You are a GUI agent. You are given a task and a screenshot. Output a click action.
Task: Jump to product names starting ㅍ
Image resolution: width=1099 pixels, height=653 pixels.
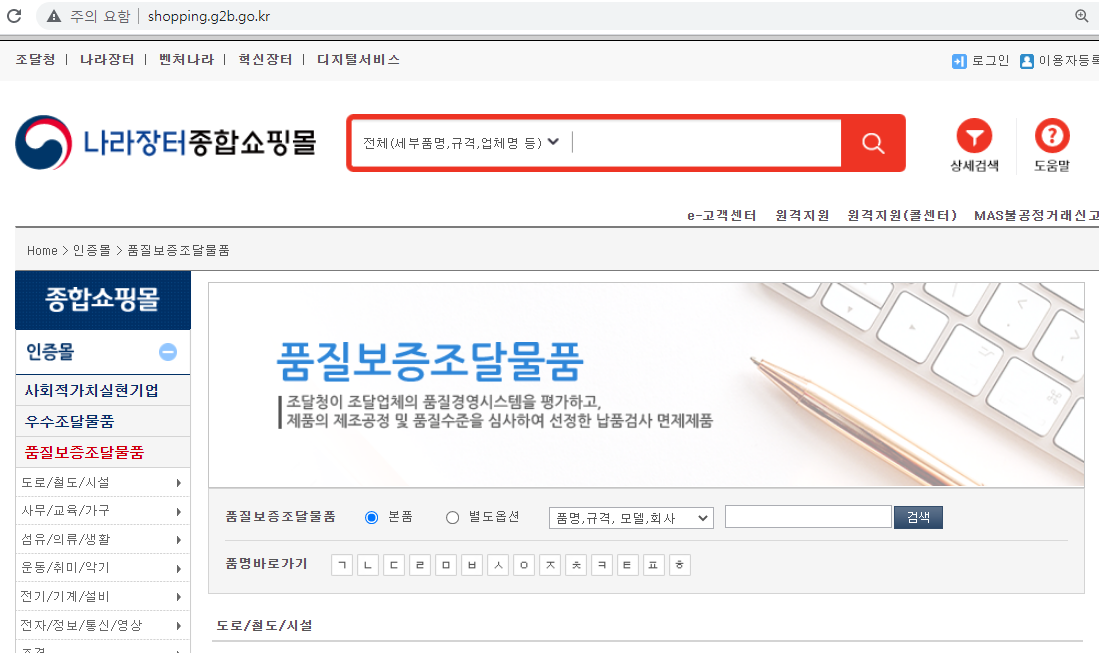[654, 565]
